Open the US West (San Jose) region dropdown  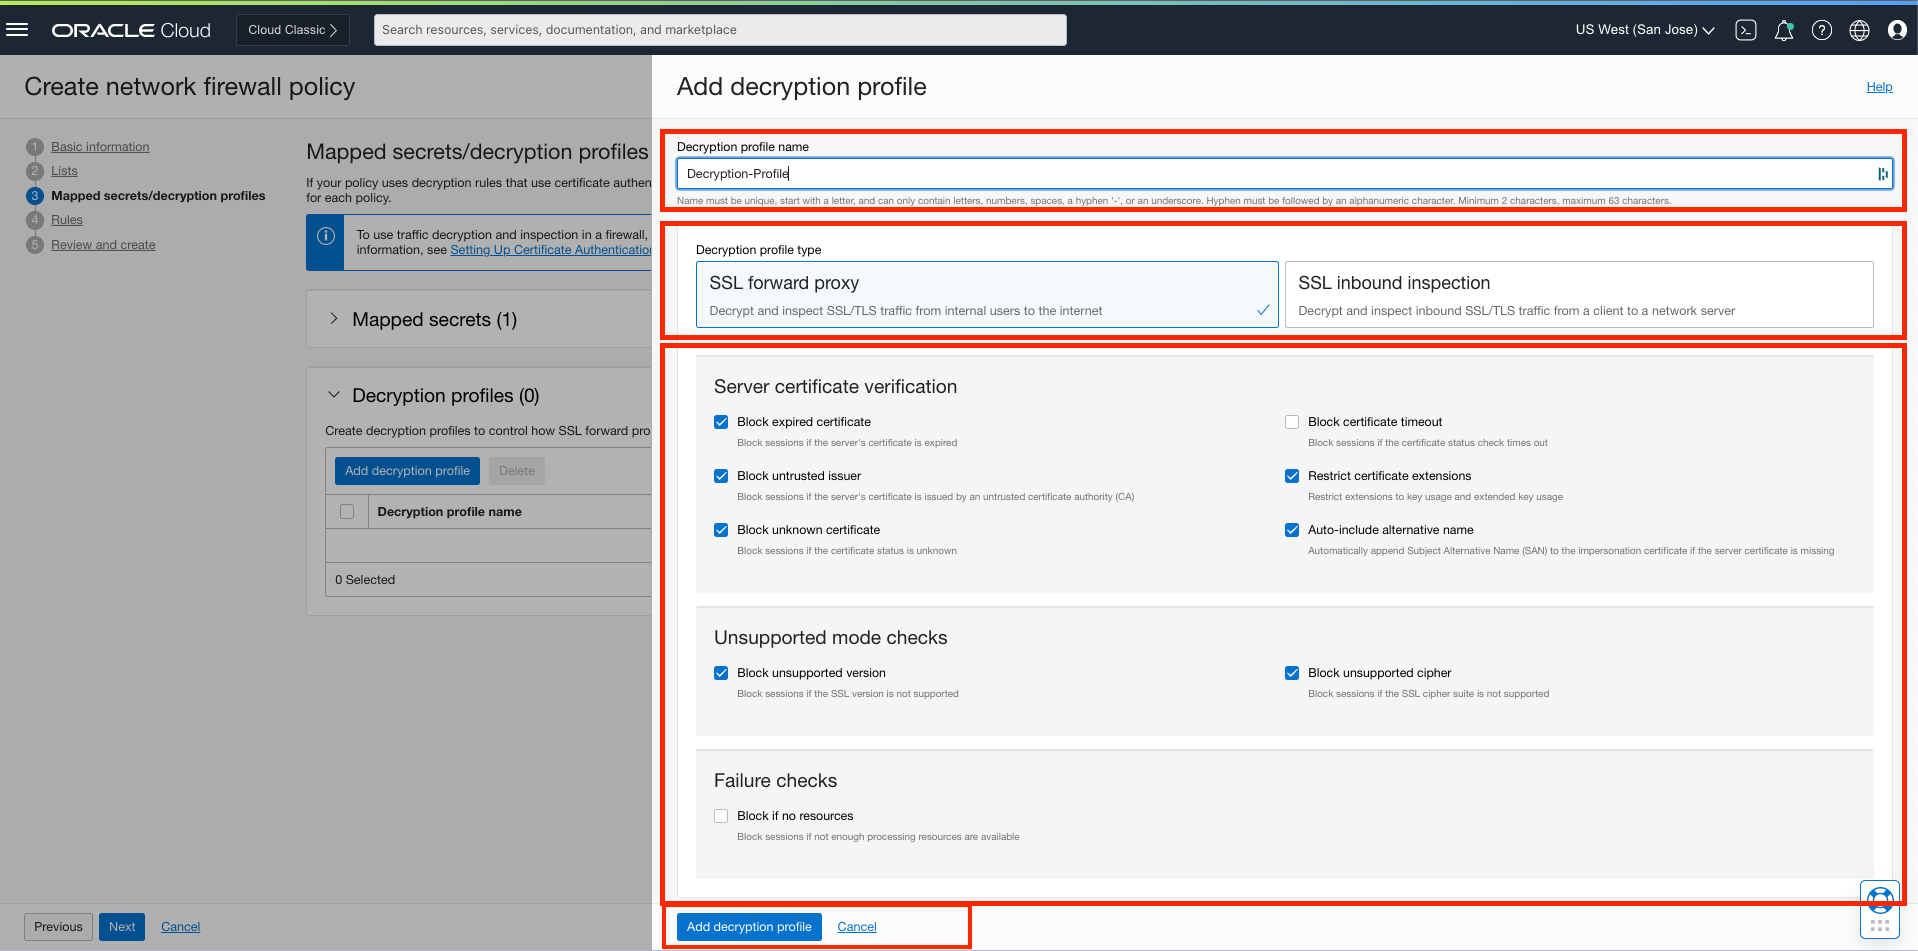point(1643,29)
